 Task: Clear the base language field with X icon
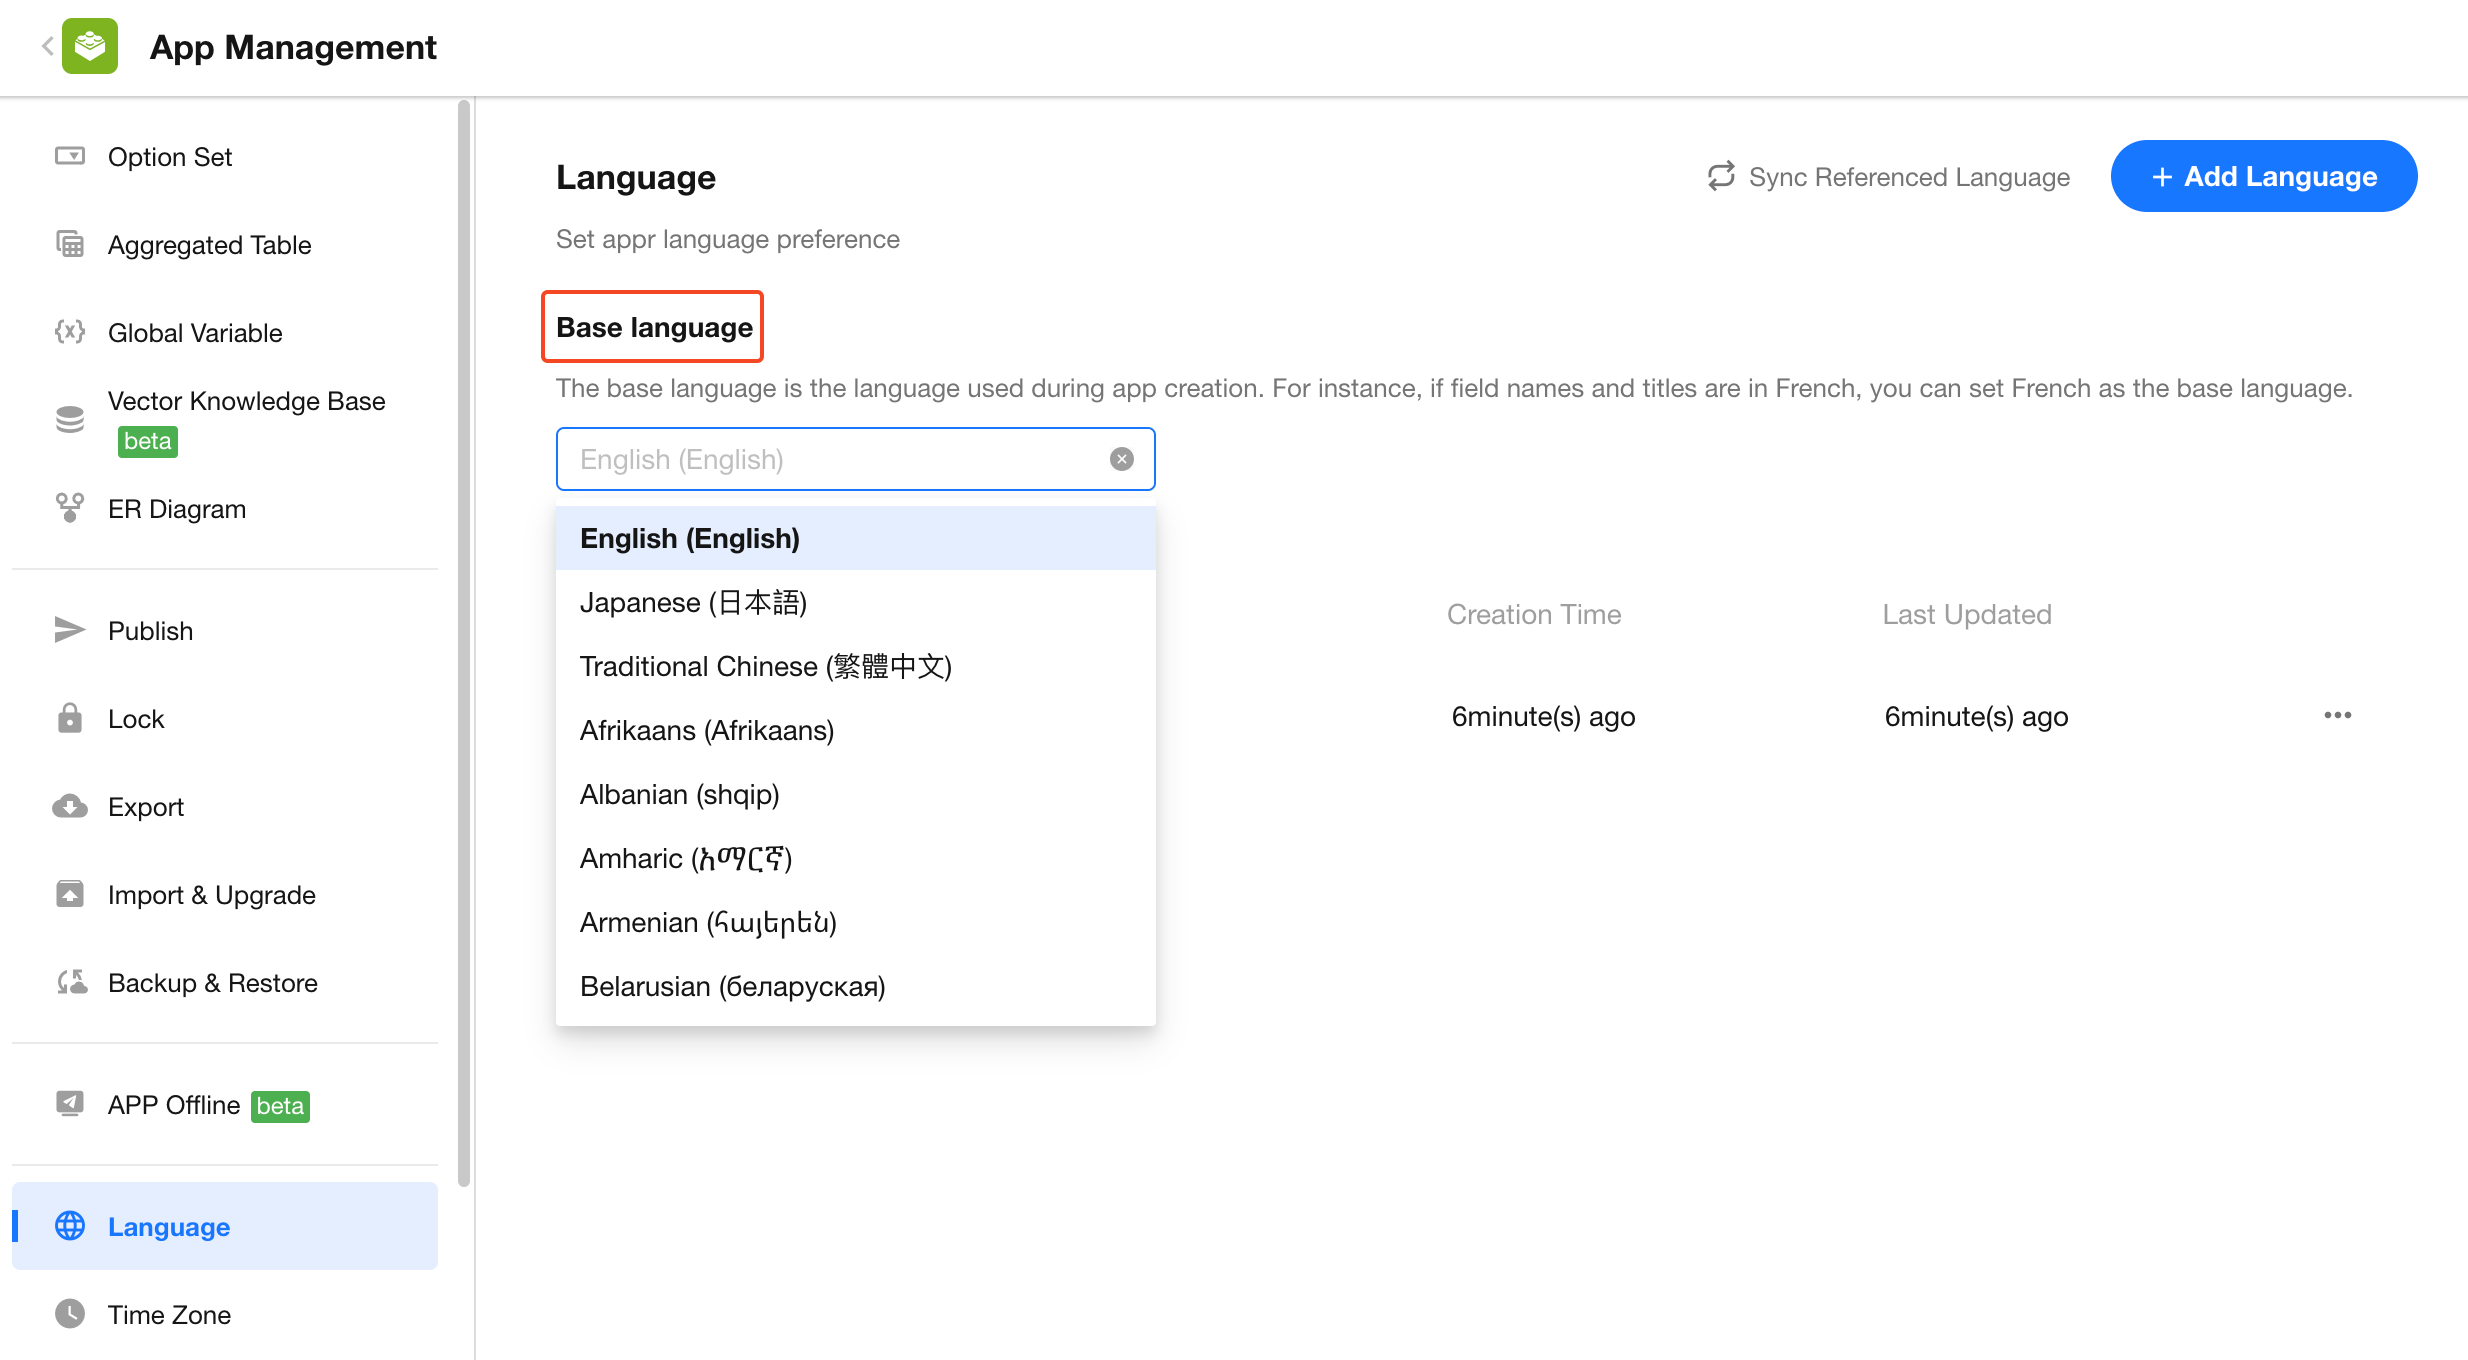[x=1121, y=459]
